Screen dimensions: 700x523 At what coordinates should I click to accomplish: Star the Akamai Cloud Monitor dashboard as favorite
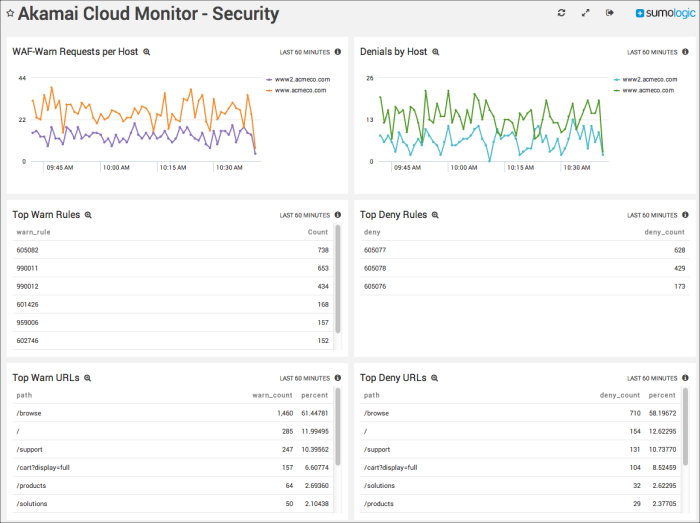10,14
